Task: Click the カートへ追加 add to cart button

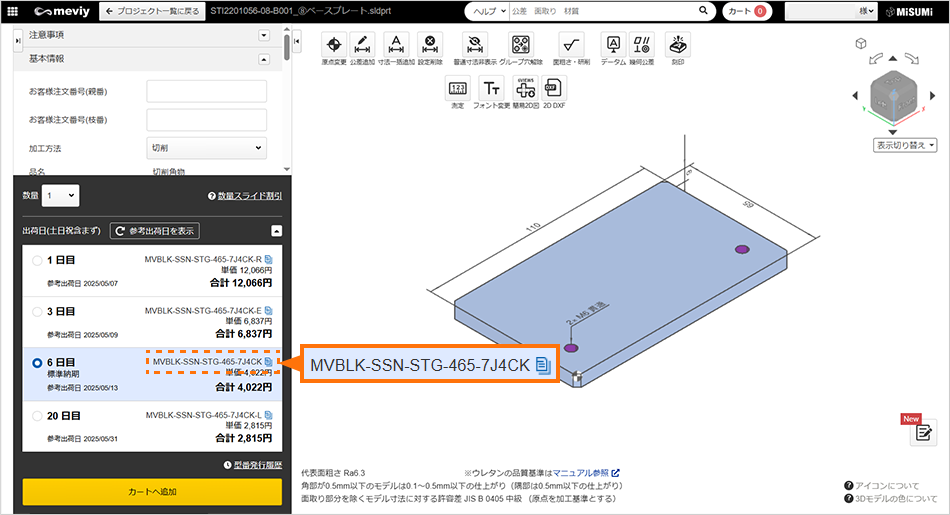Action: 153,492
